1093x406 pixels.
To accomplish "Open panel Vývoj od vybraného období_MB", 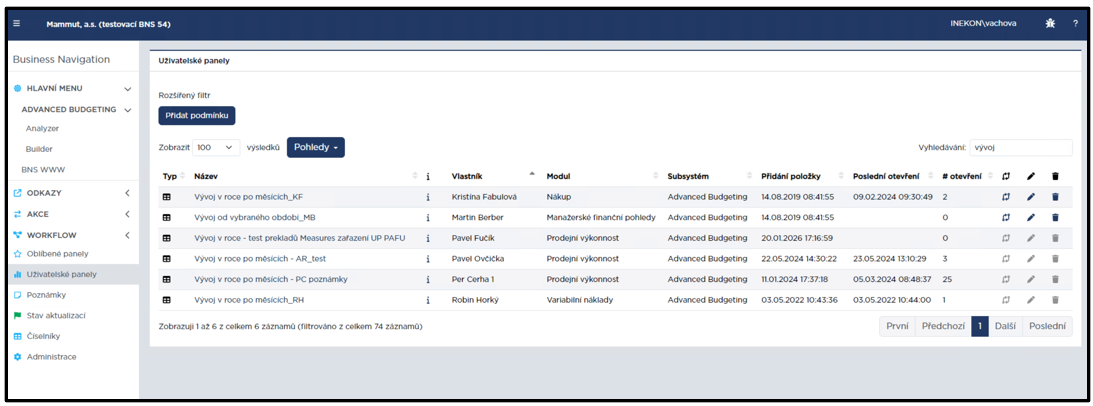I will click(x=255, y=218).
